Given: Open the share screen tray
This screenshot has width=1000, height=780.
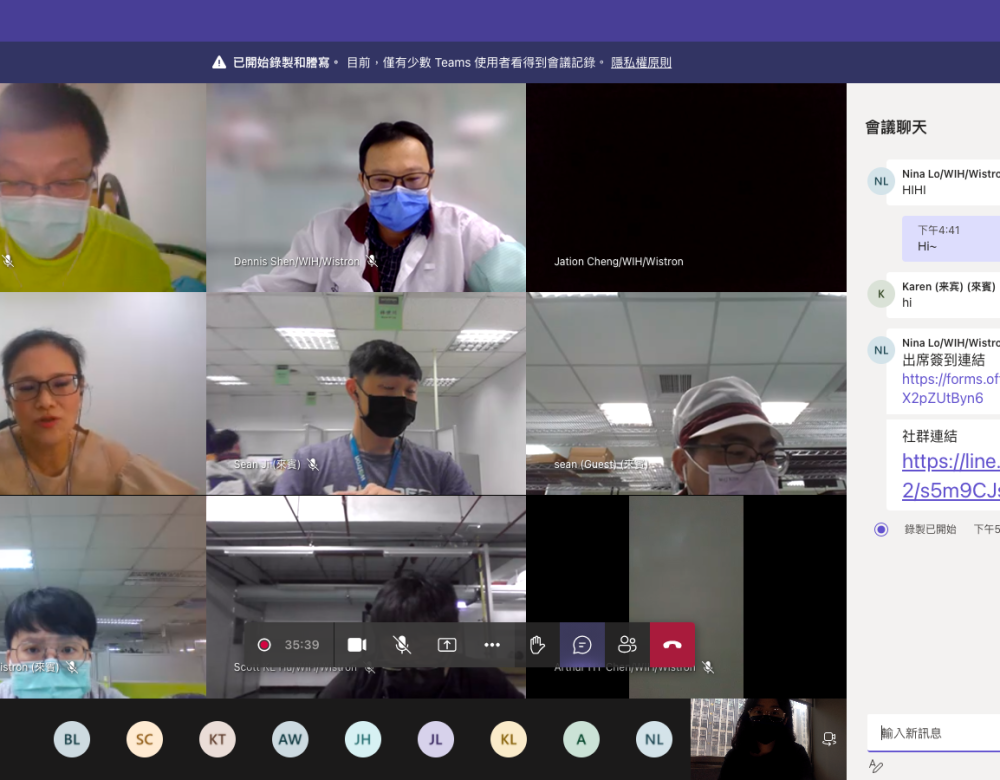Looking at the screenshot, I should pos(447,645).
